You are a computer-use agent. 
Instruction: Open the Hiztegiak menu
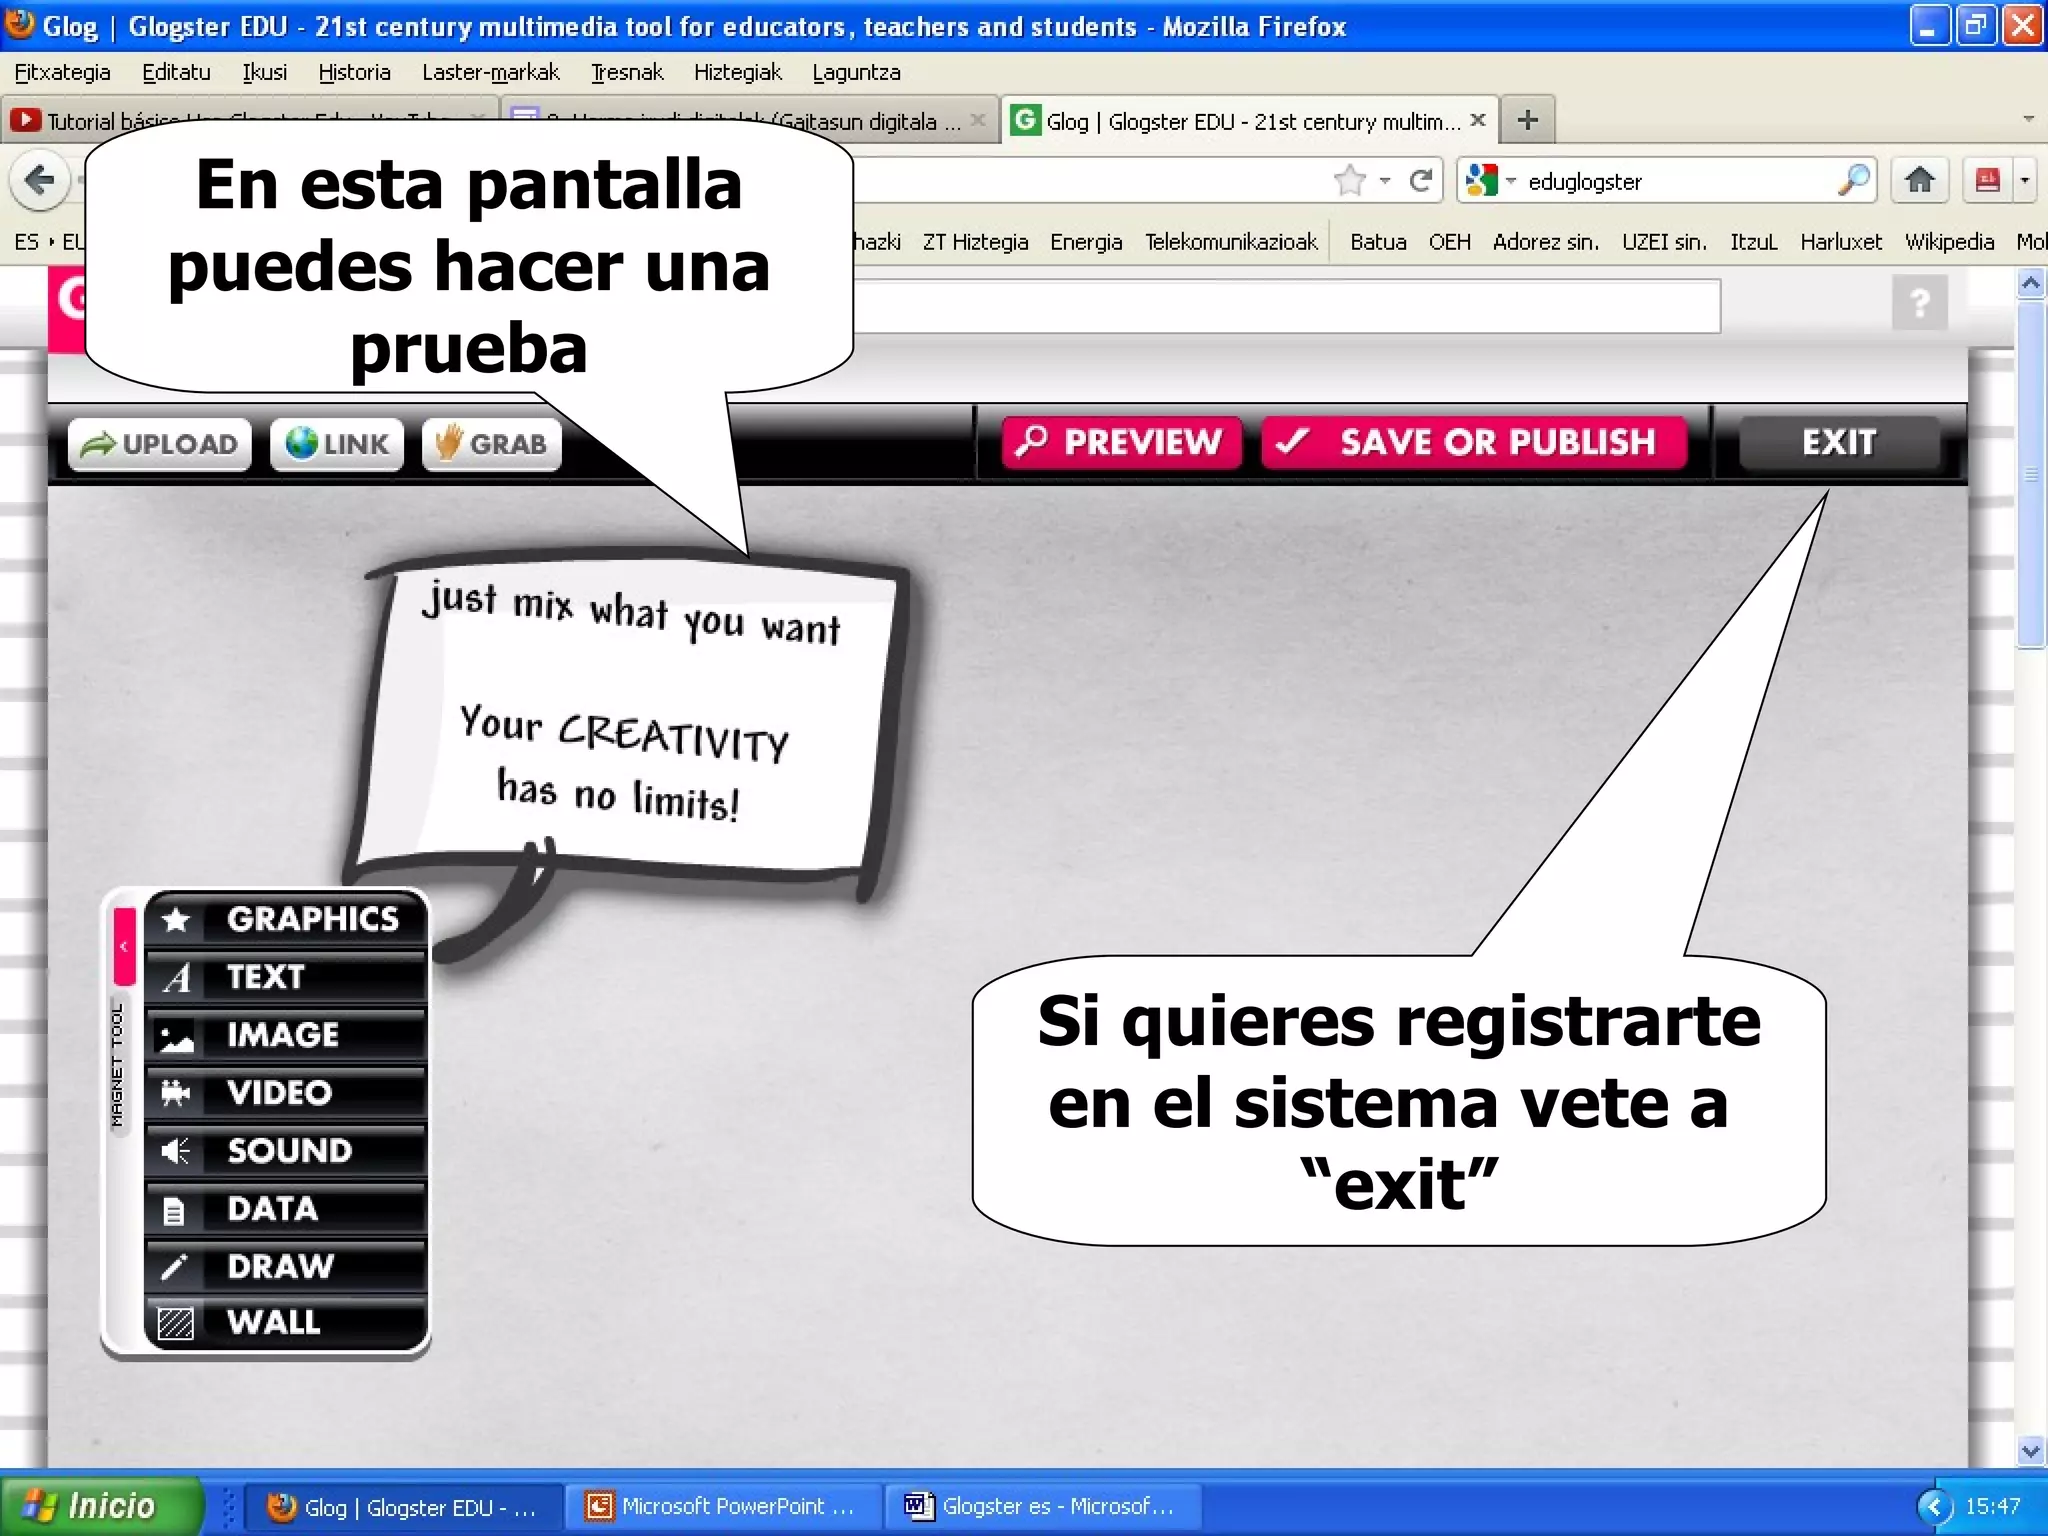tap(738, 73)
